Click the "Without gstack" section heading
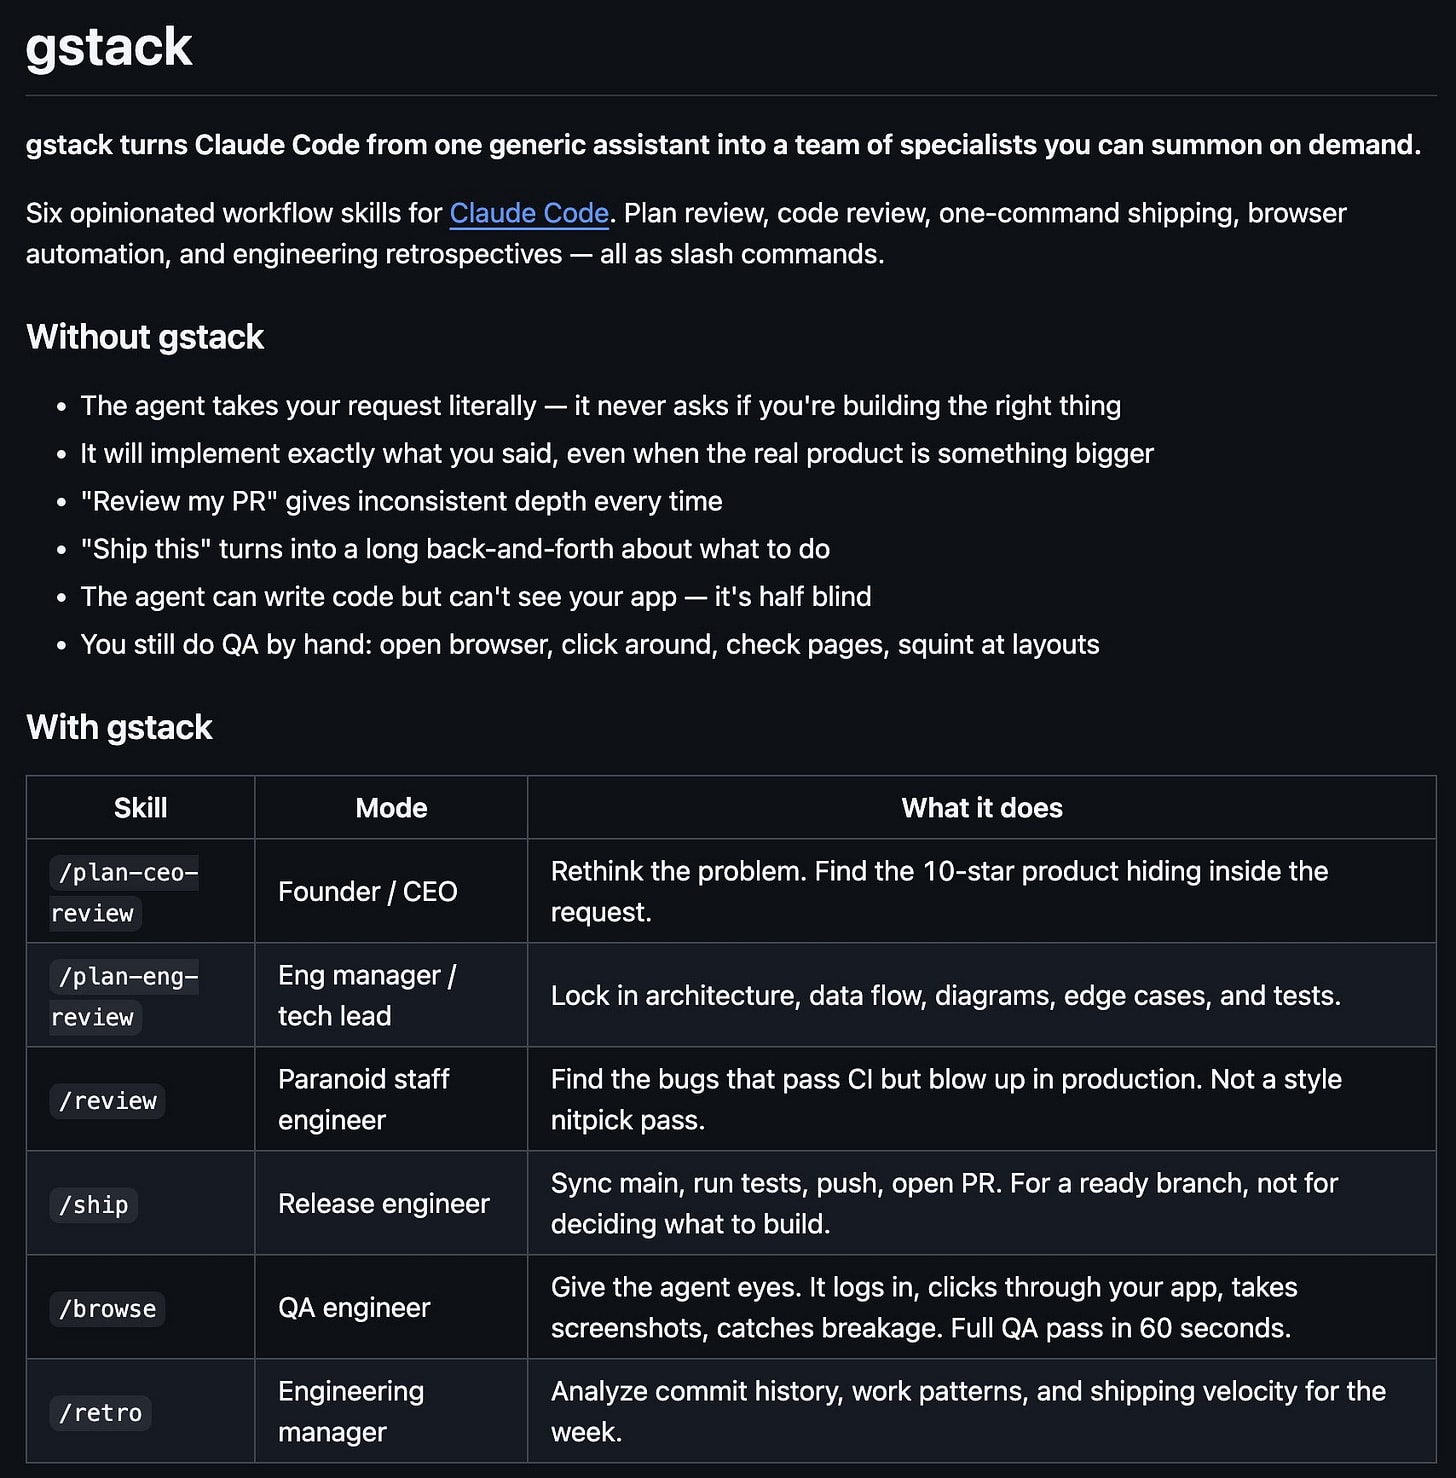This screenshot has width=1456, height=1478. tap(145, 337)
